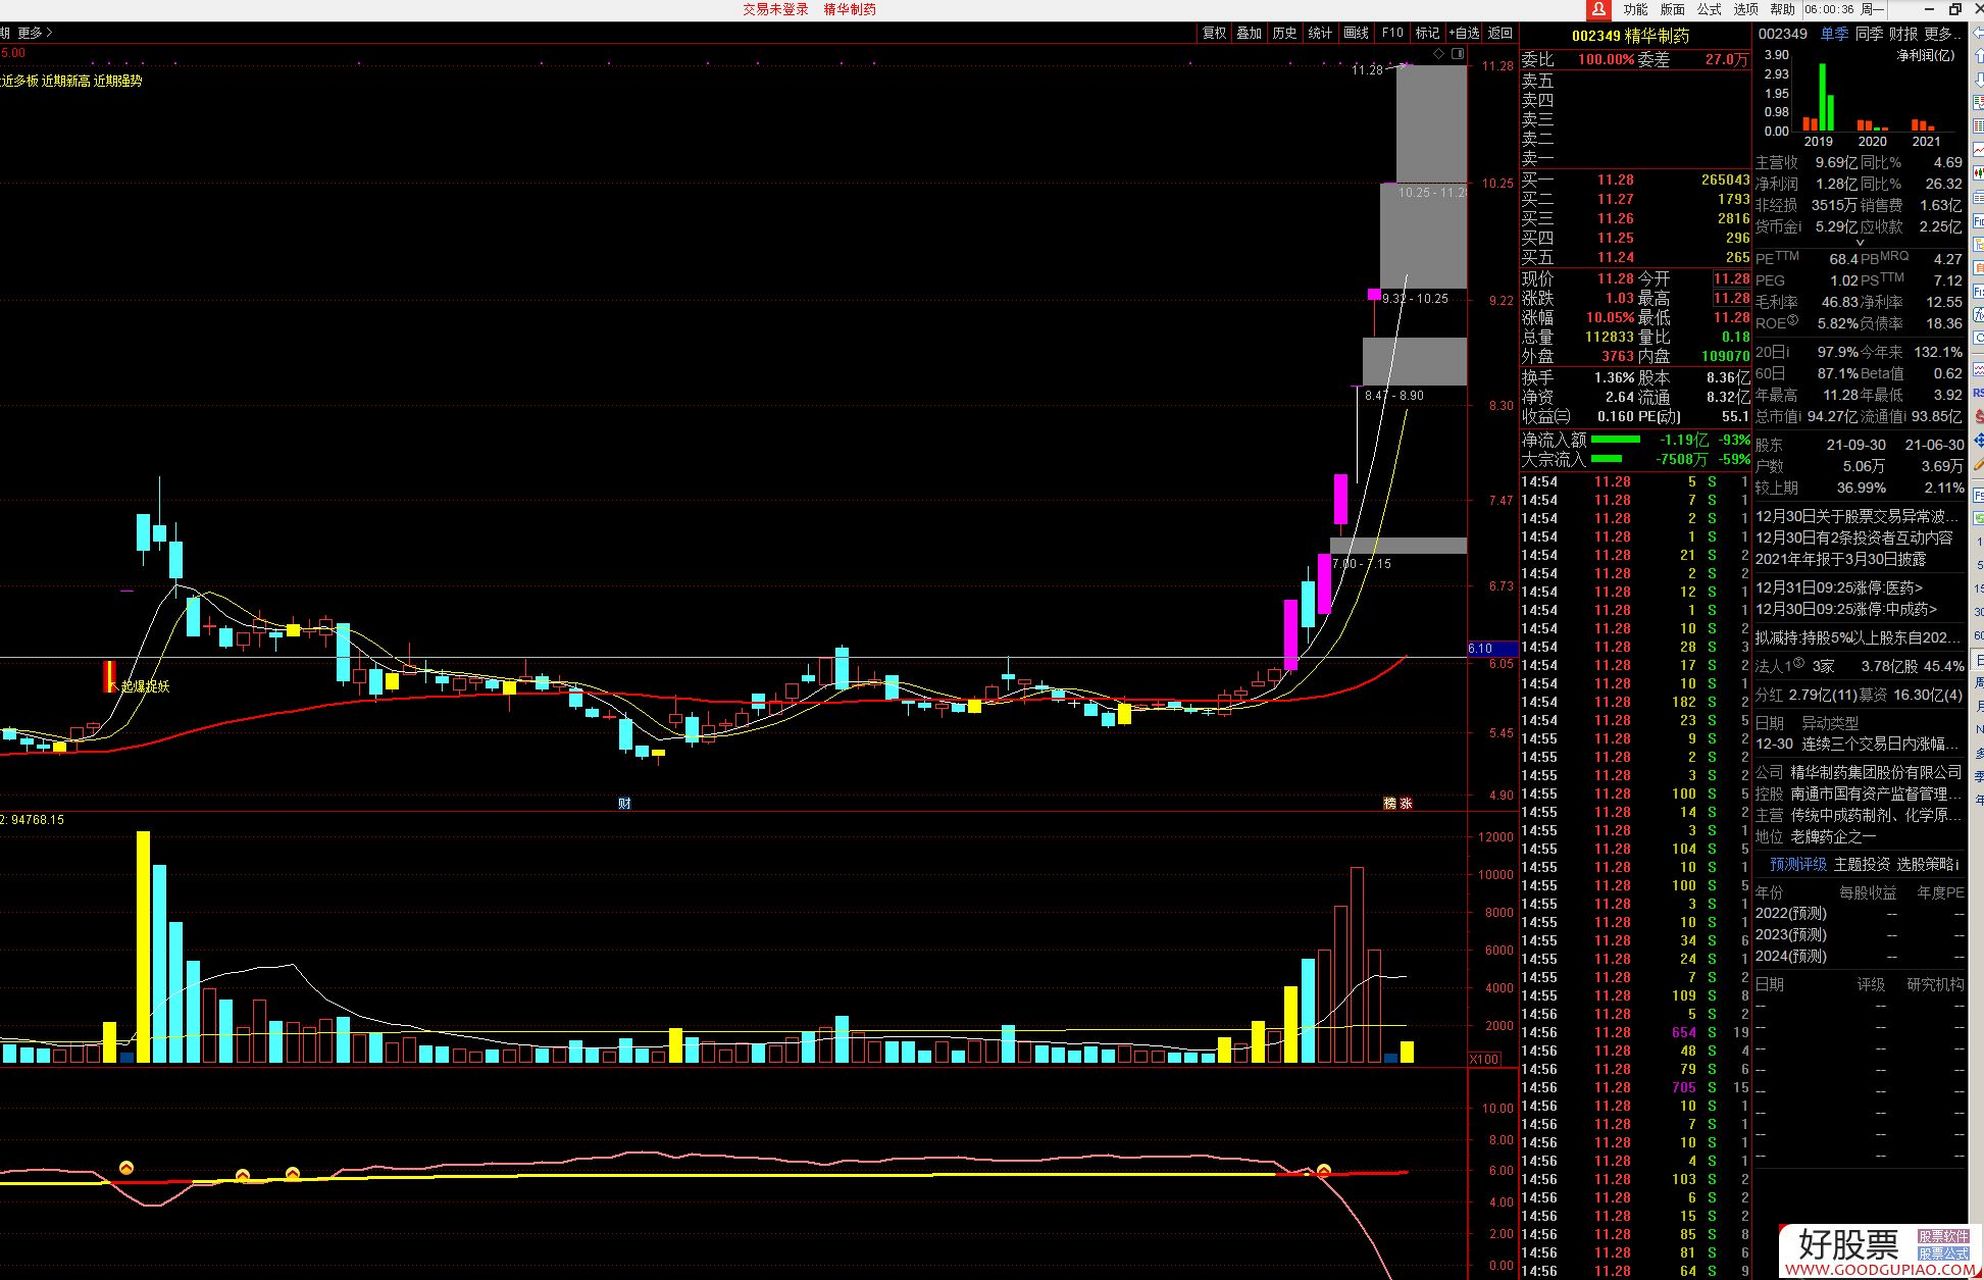
Task: Click the 9.32 - 10.25 gap range label
Action: 1414,299
